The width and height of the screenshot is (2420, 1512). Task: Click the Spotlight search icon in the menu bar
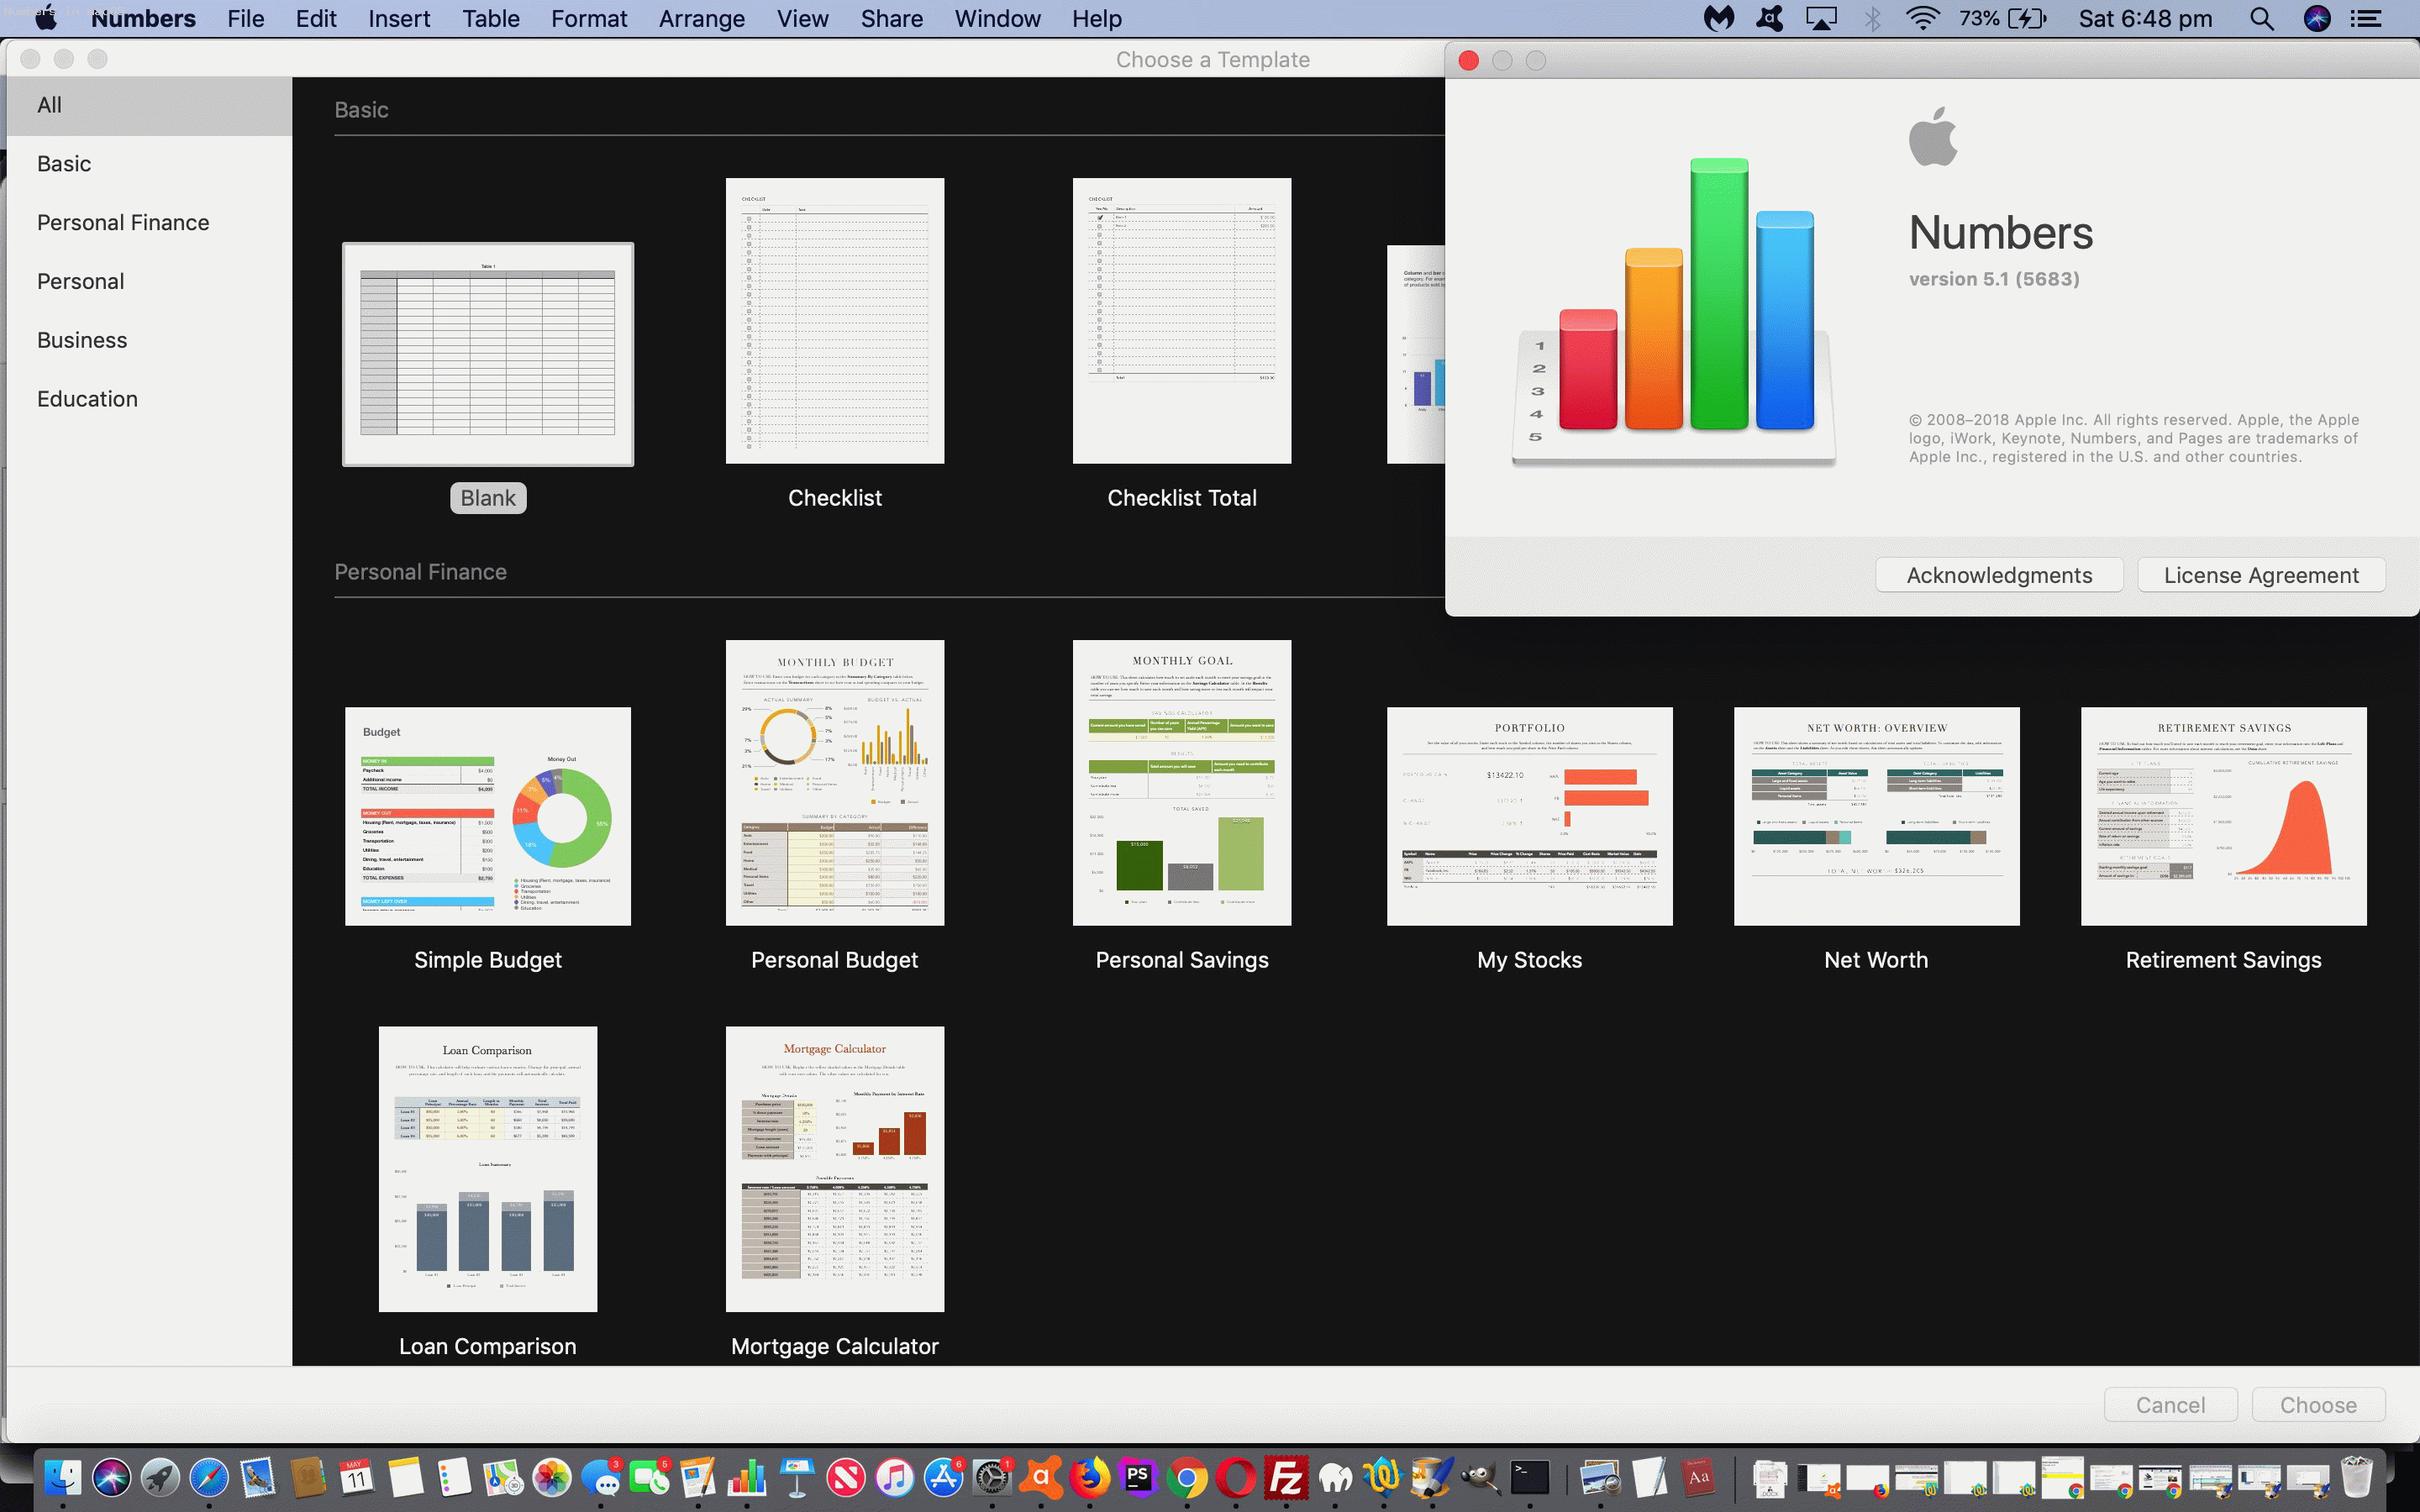[x=2262, y=19]
